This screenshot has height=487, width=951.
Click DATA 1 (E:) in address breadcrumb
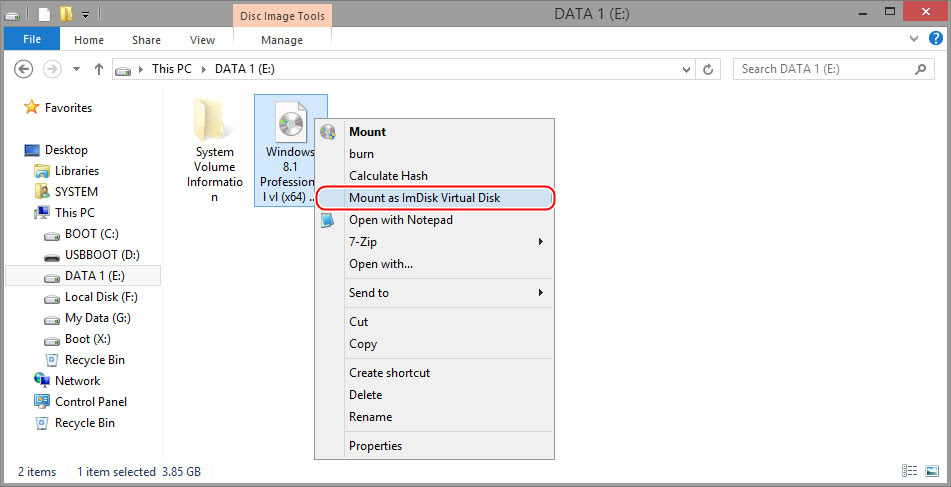point(244,69)
